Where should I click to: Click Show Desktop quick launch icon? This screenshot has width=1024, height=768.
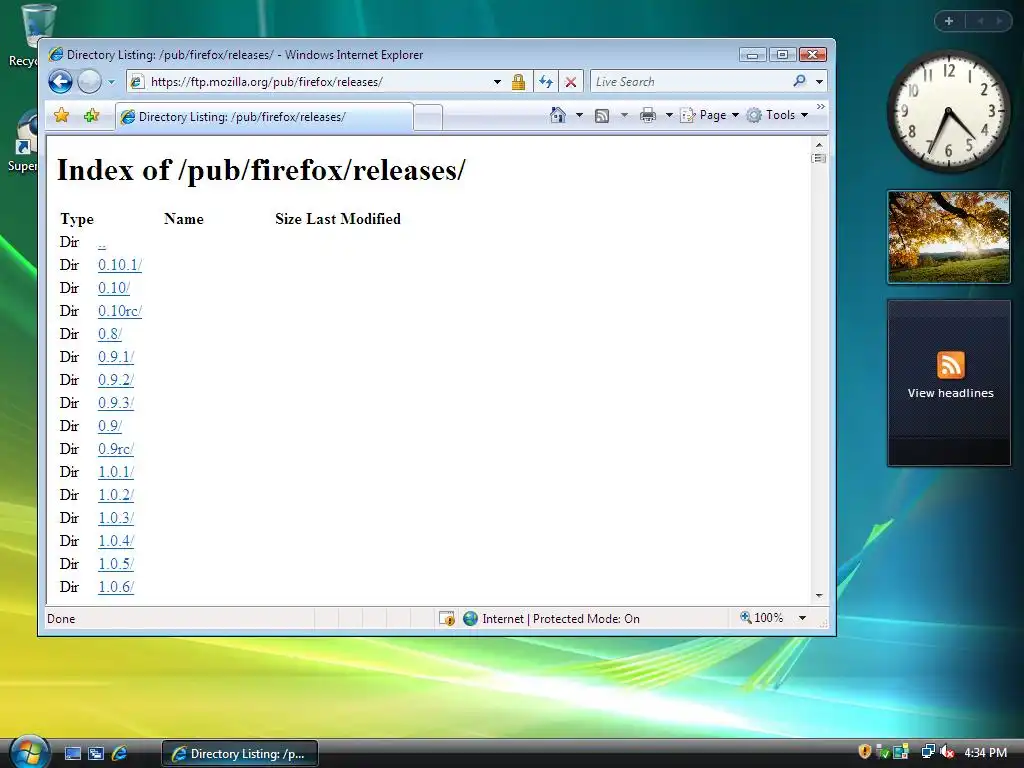click(x=72, y=754)
